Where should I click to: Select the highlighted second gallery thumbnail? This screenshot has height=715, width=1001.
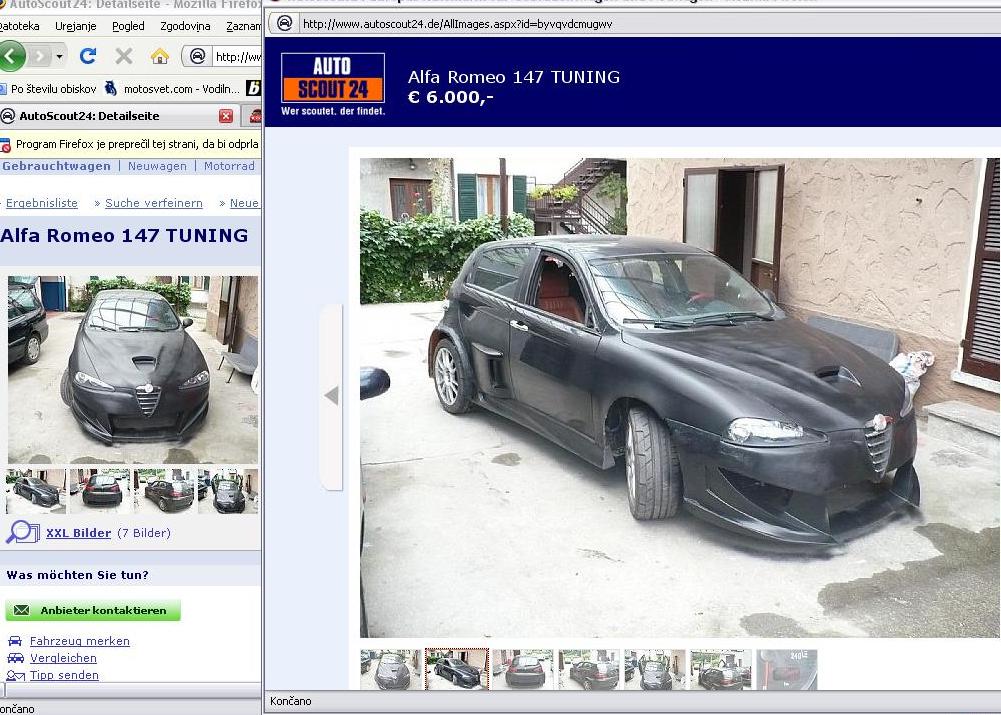(457, 669)
